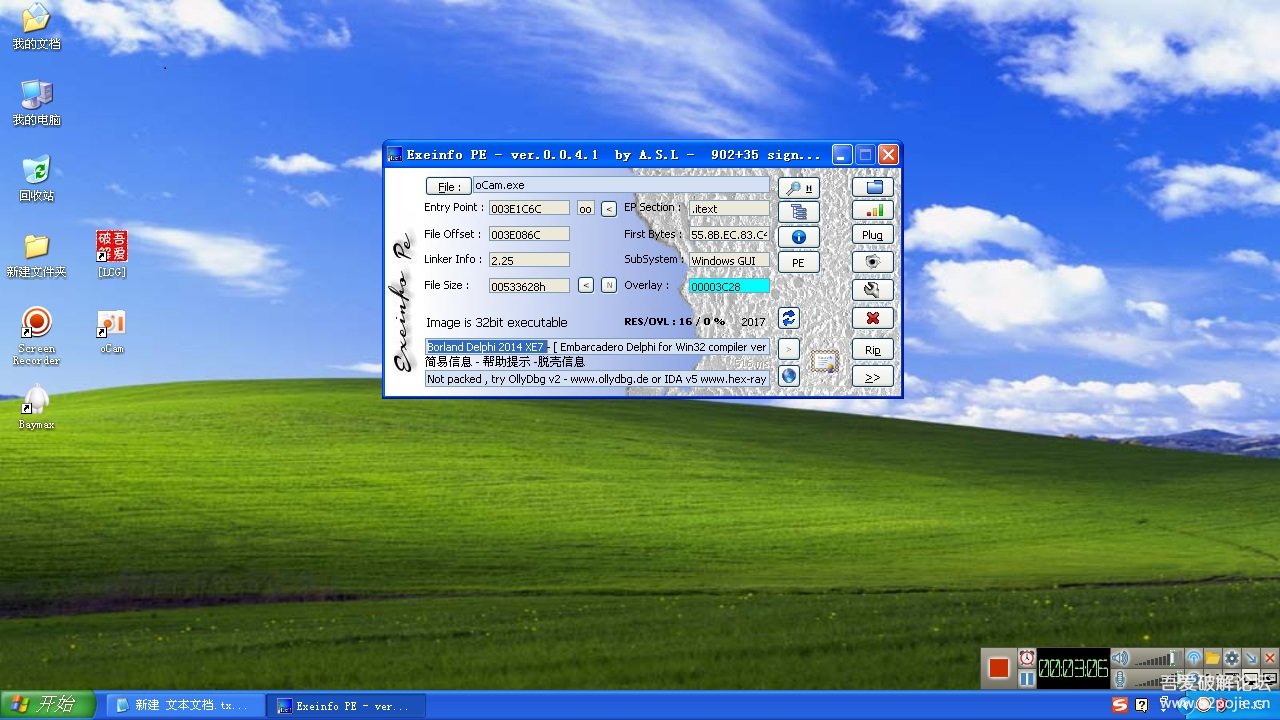The image size is (1280, 720).
Task: Select My Computer desktop icon
Action: [36, 103]
